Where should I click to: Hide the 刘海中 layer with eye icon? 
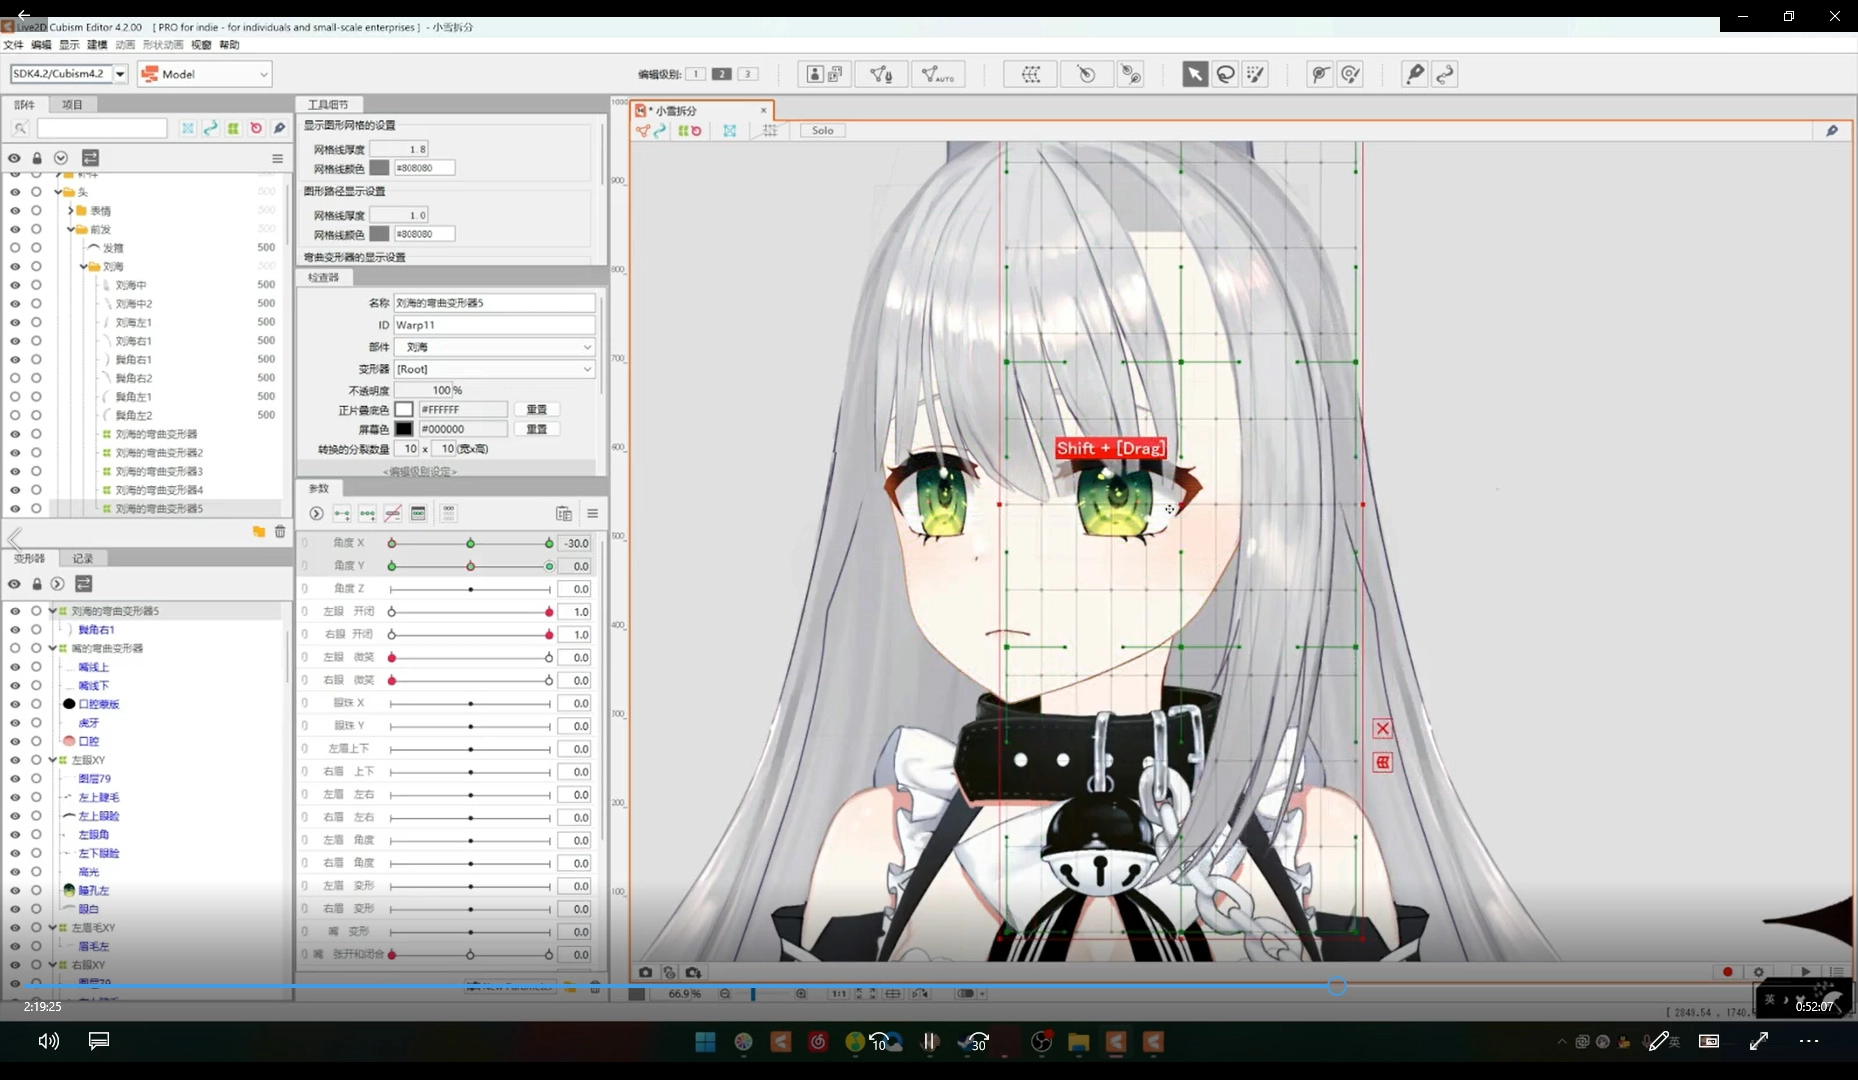click(15, 285)
